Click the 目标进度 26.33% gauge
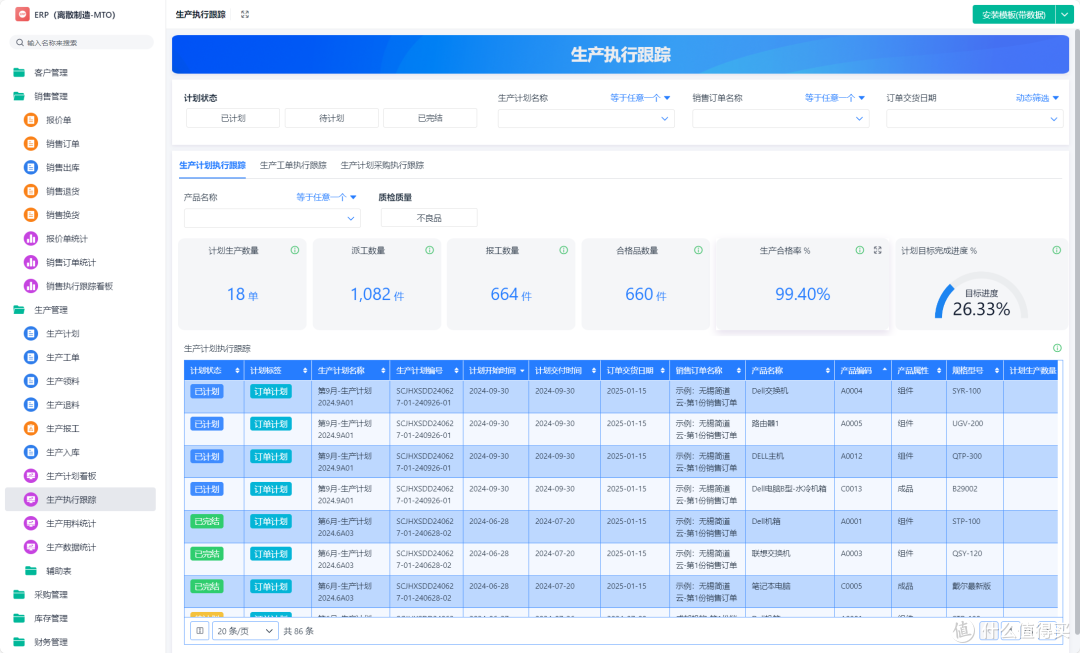 981,297
